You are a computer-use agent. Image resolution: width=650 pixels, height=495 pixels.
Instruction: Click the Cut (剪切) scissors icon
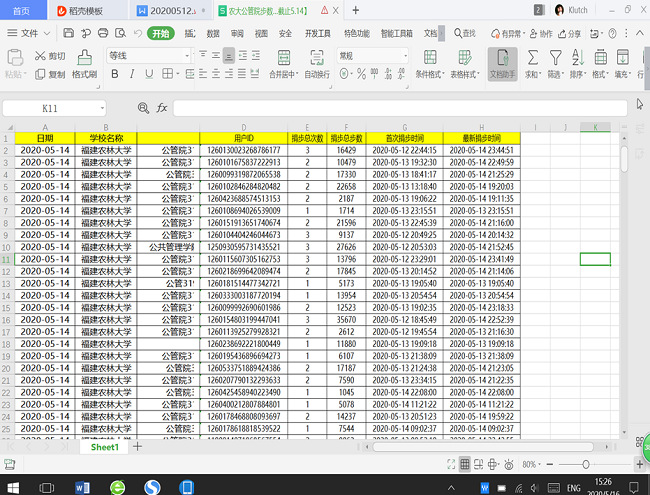click(x=40, y=55)
